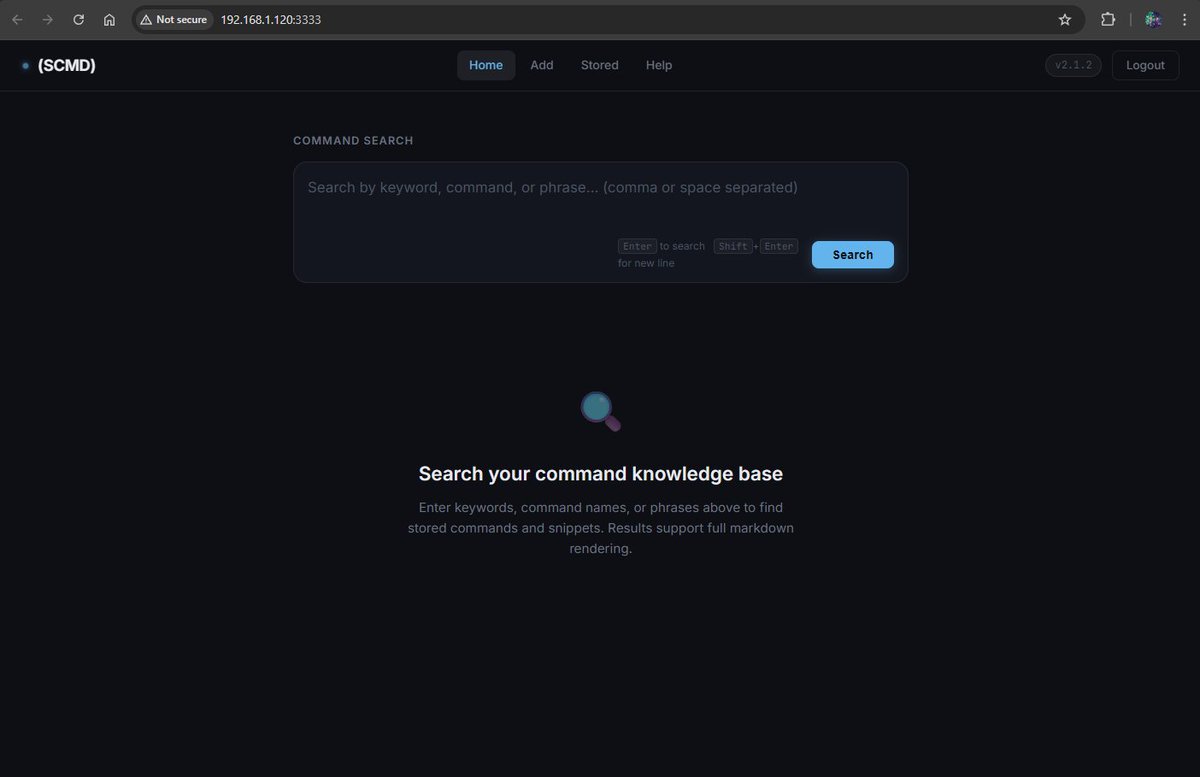
Task: Click the Not secure warning badge
Action: coord(173,19)
